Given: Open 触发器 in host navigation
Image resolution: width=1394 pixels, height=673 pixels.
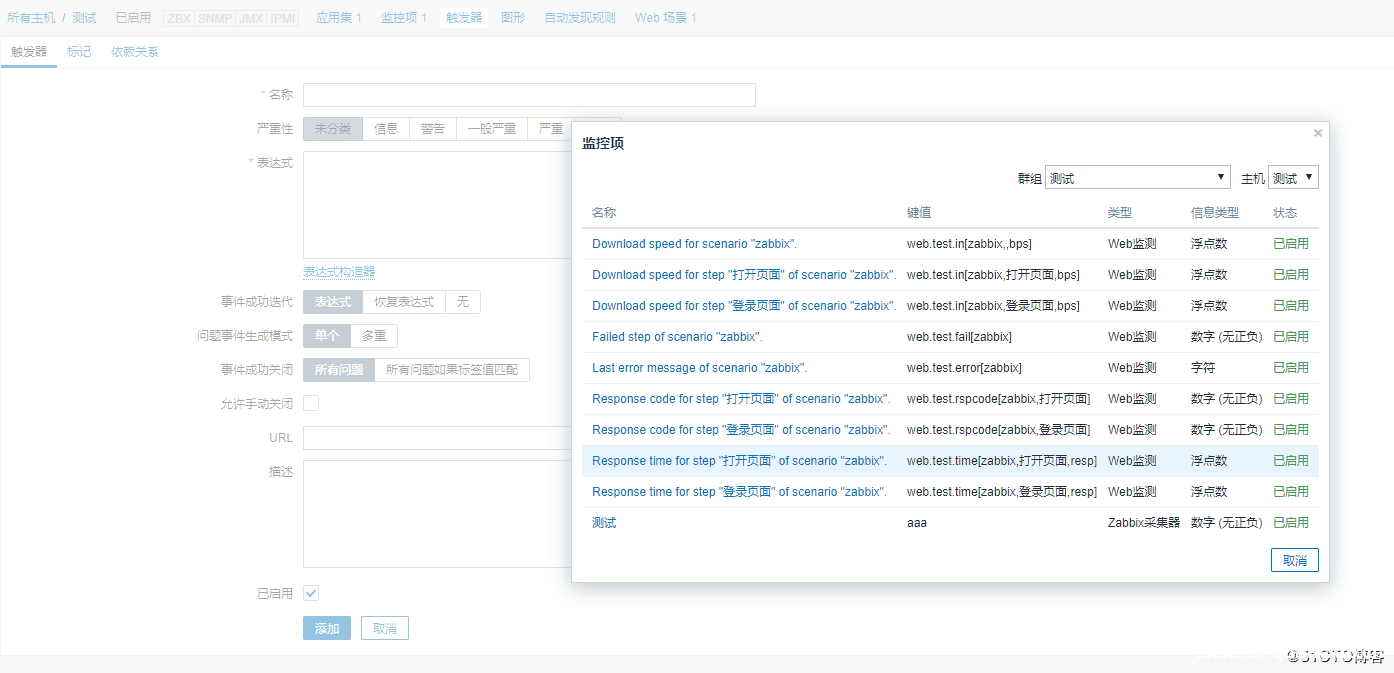Looking at the screenshot, I should [x=464, y=18].
